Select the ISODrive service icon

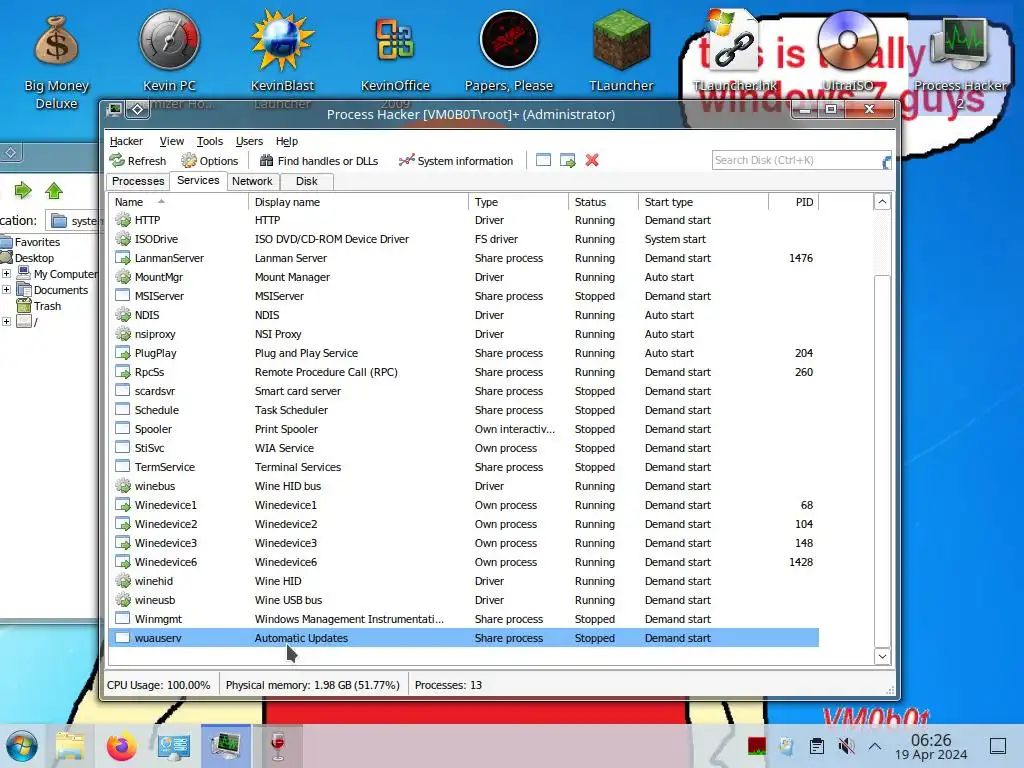[x=123, y=239]
